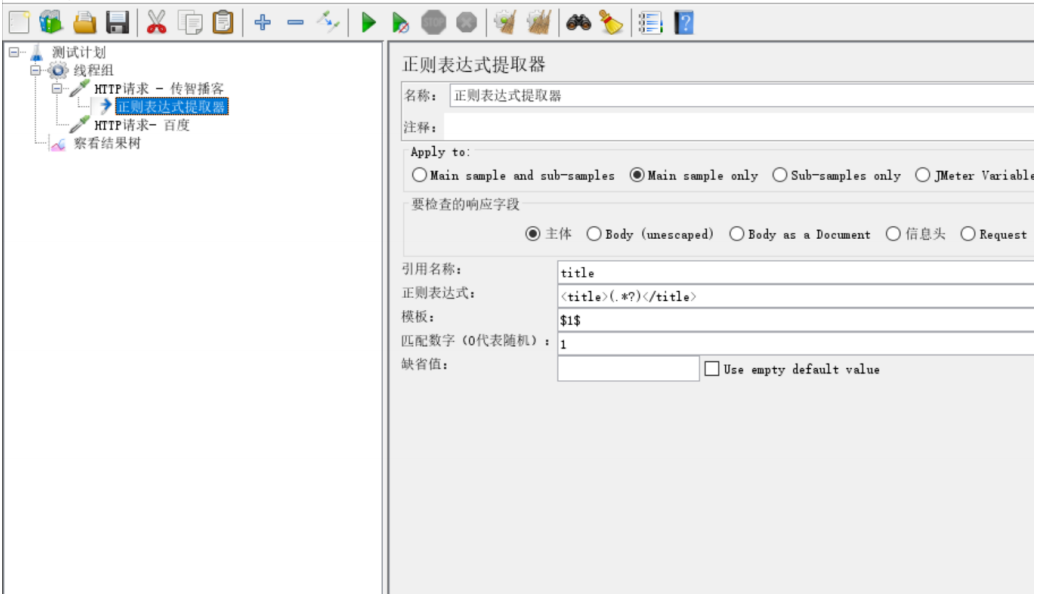This screenshot has height=600, width=1039.
Task: Click the 引用名称 field containing title
Action: [x=796, y=272]
